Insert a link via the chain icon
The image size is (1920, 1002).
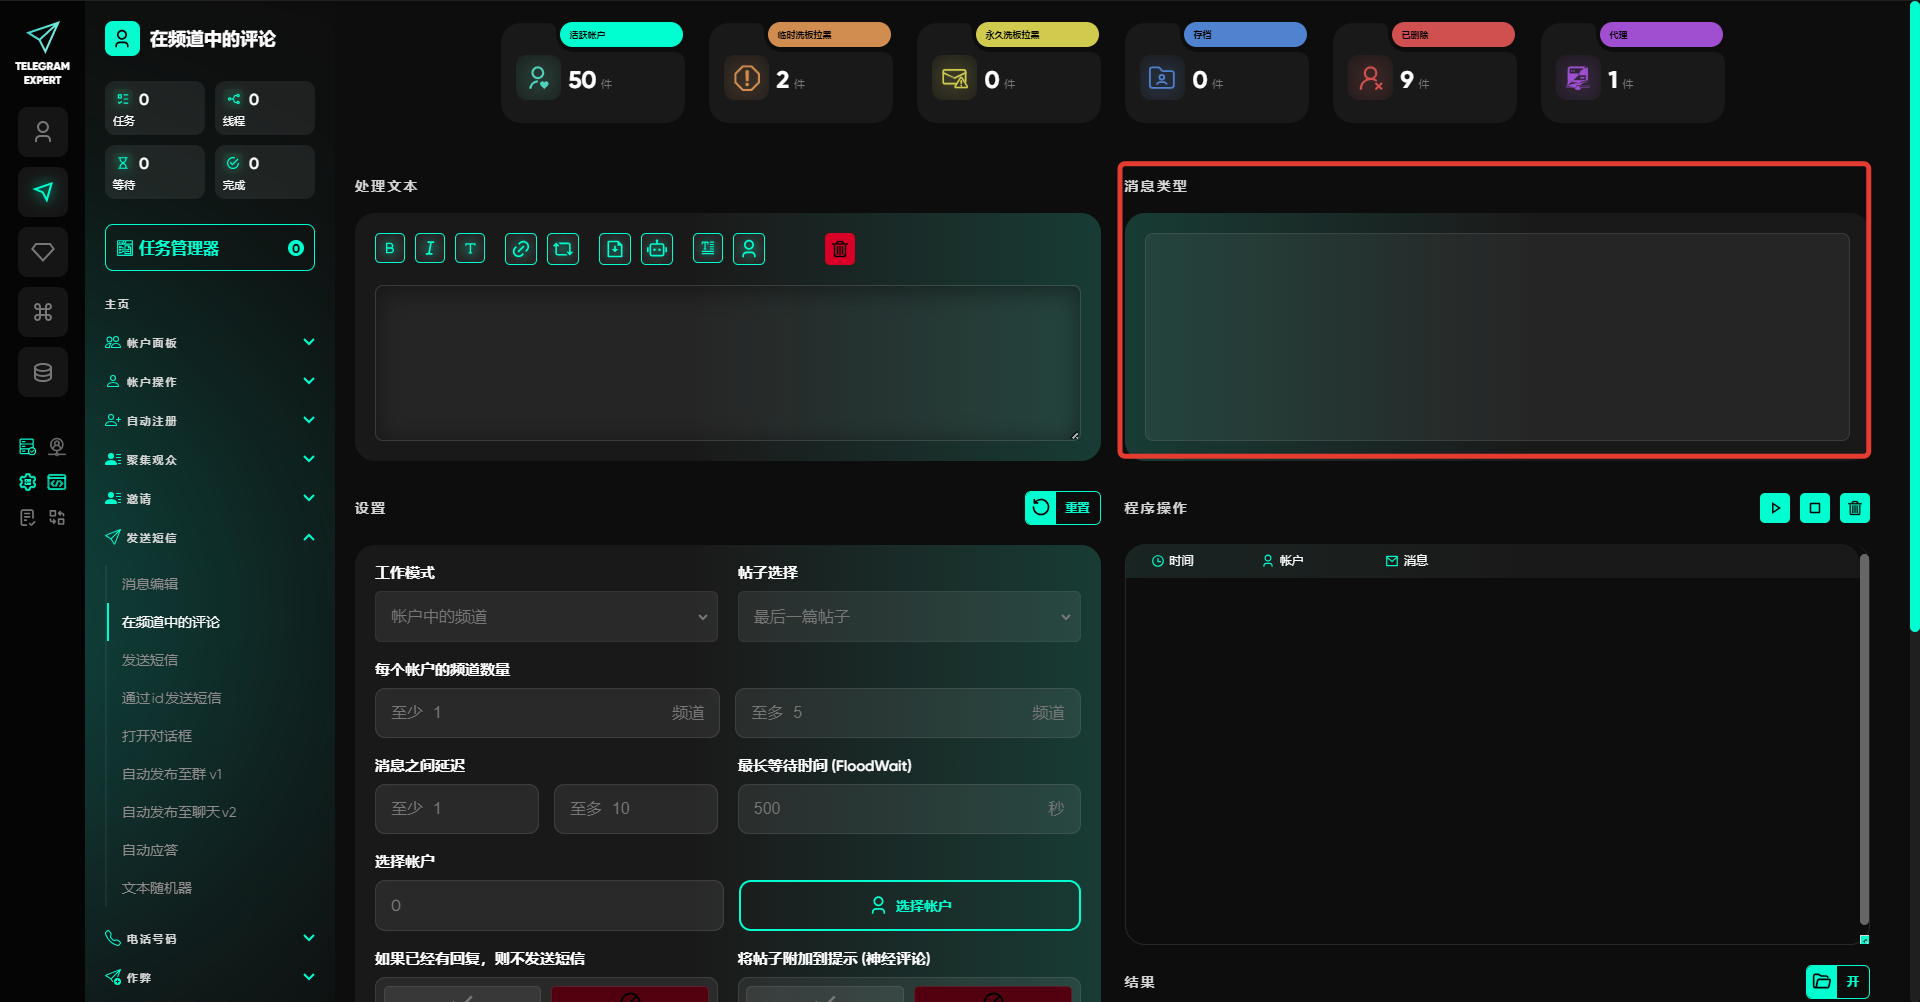tap(521, 249)
